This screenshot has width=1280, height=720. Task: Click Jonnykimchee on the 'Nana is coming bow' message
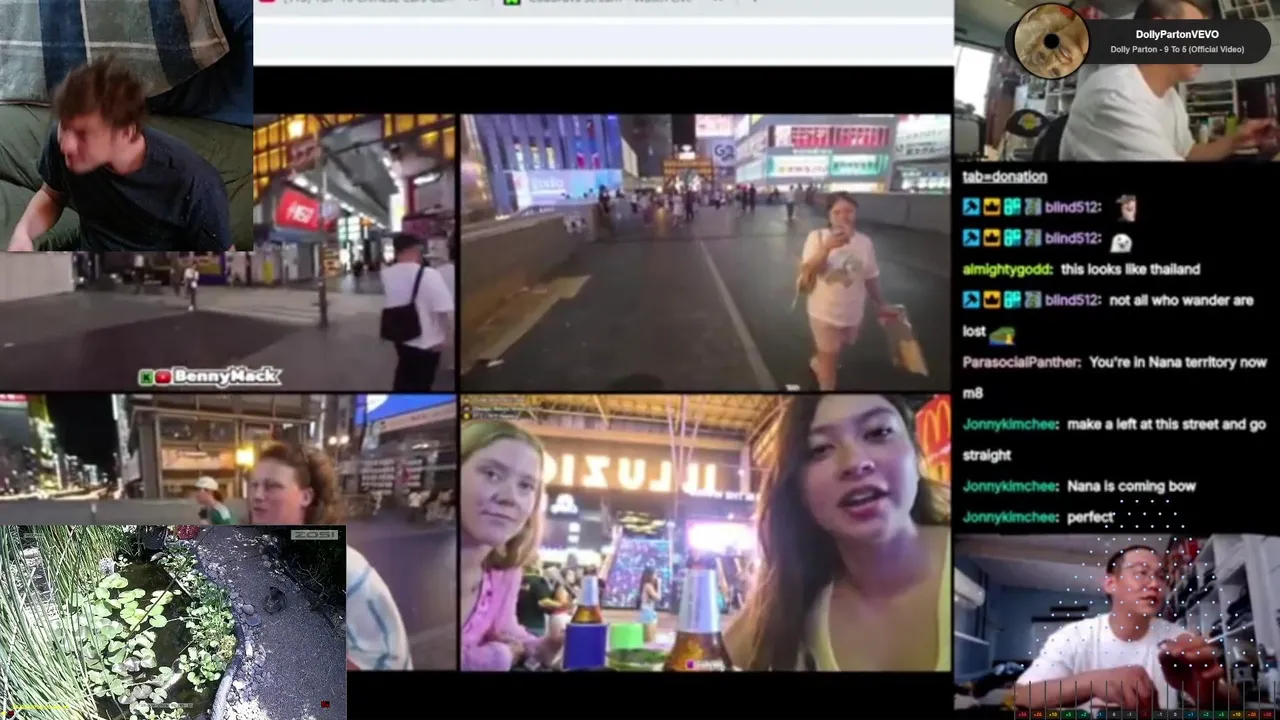point(1010,486)
